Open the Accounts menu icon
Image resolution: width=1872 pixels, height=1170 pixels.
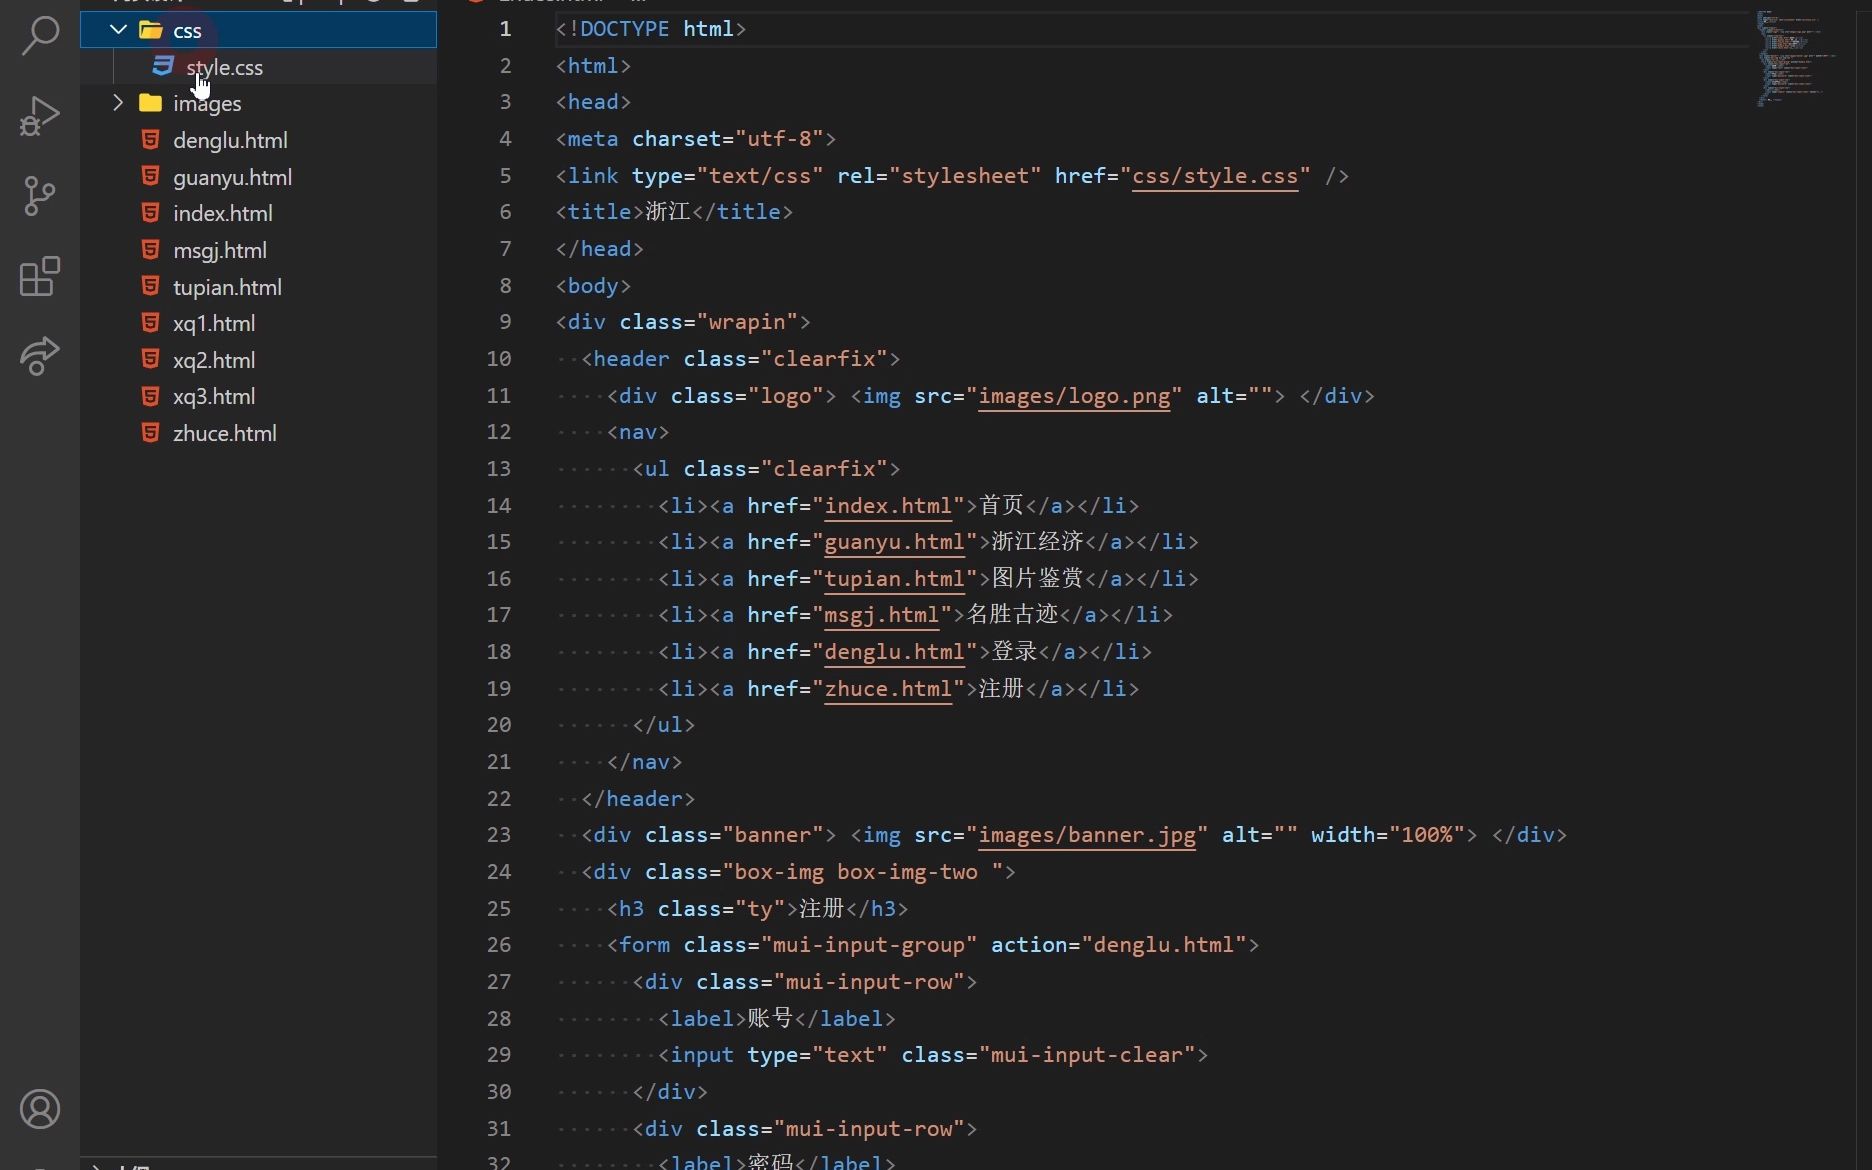(x=40, y=1109)
